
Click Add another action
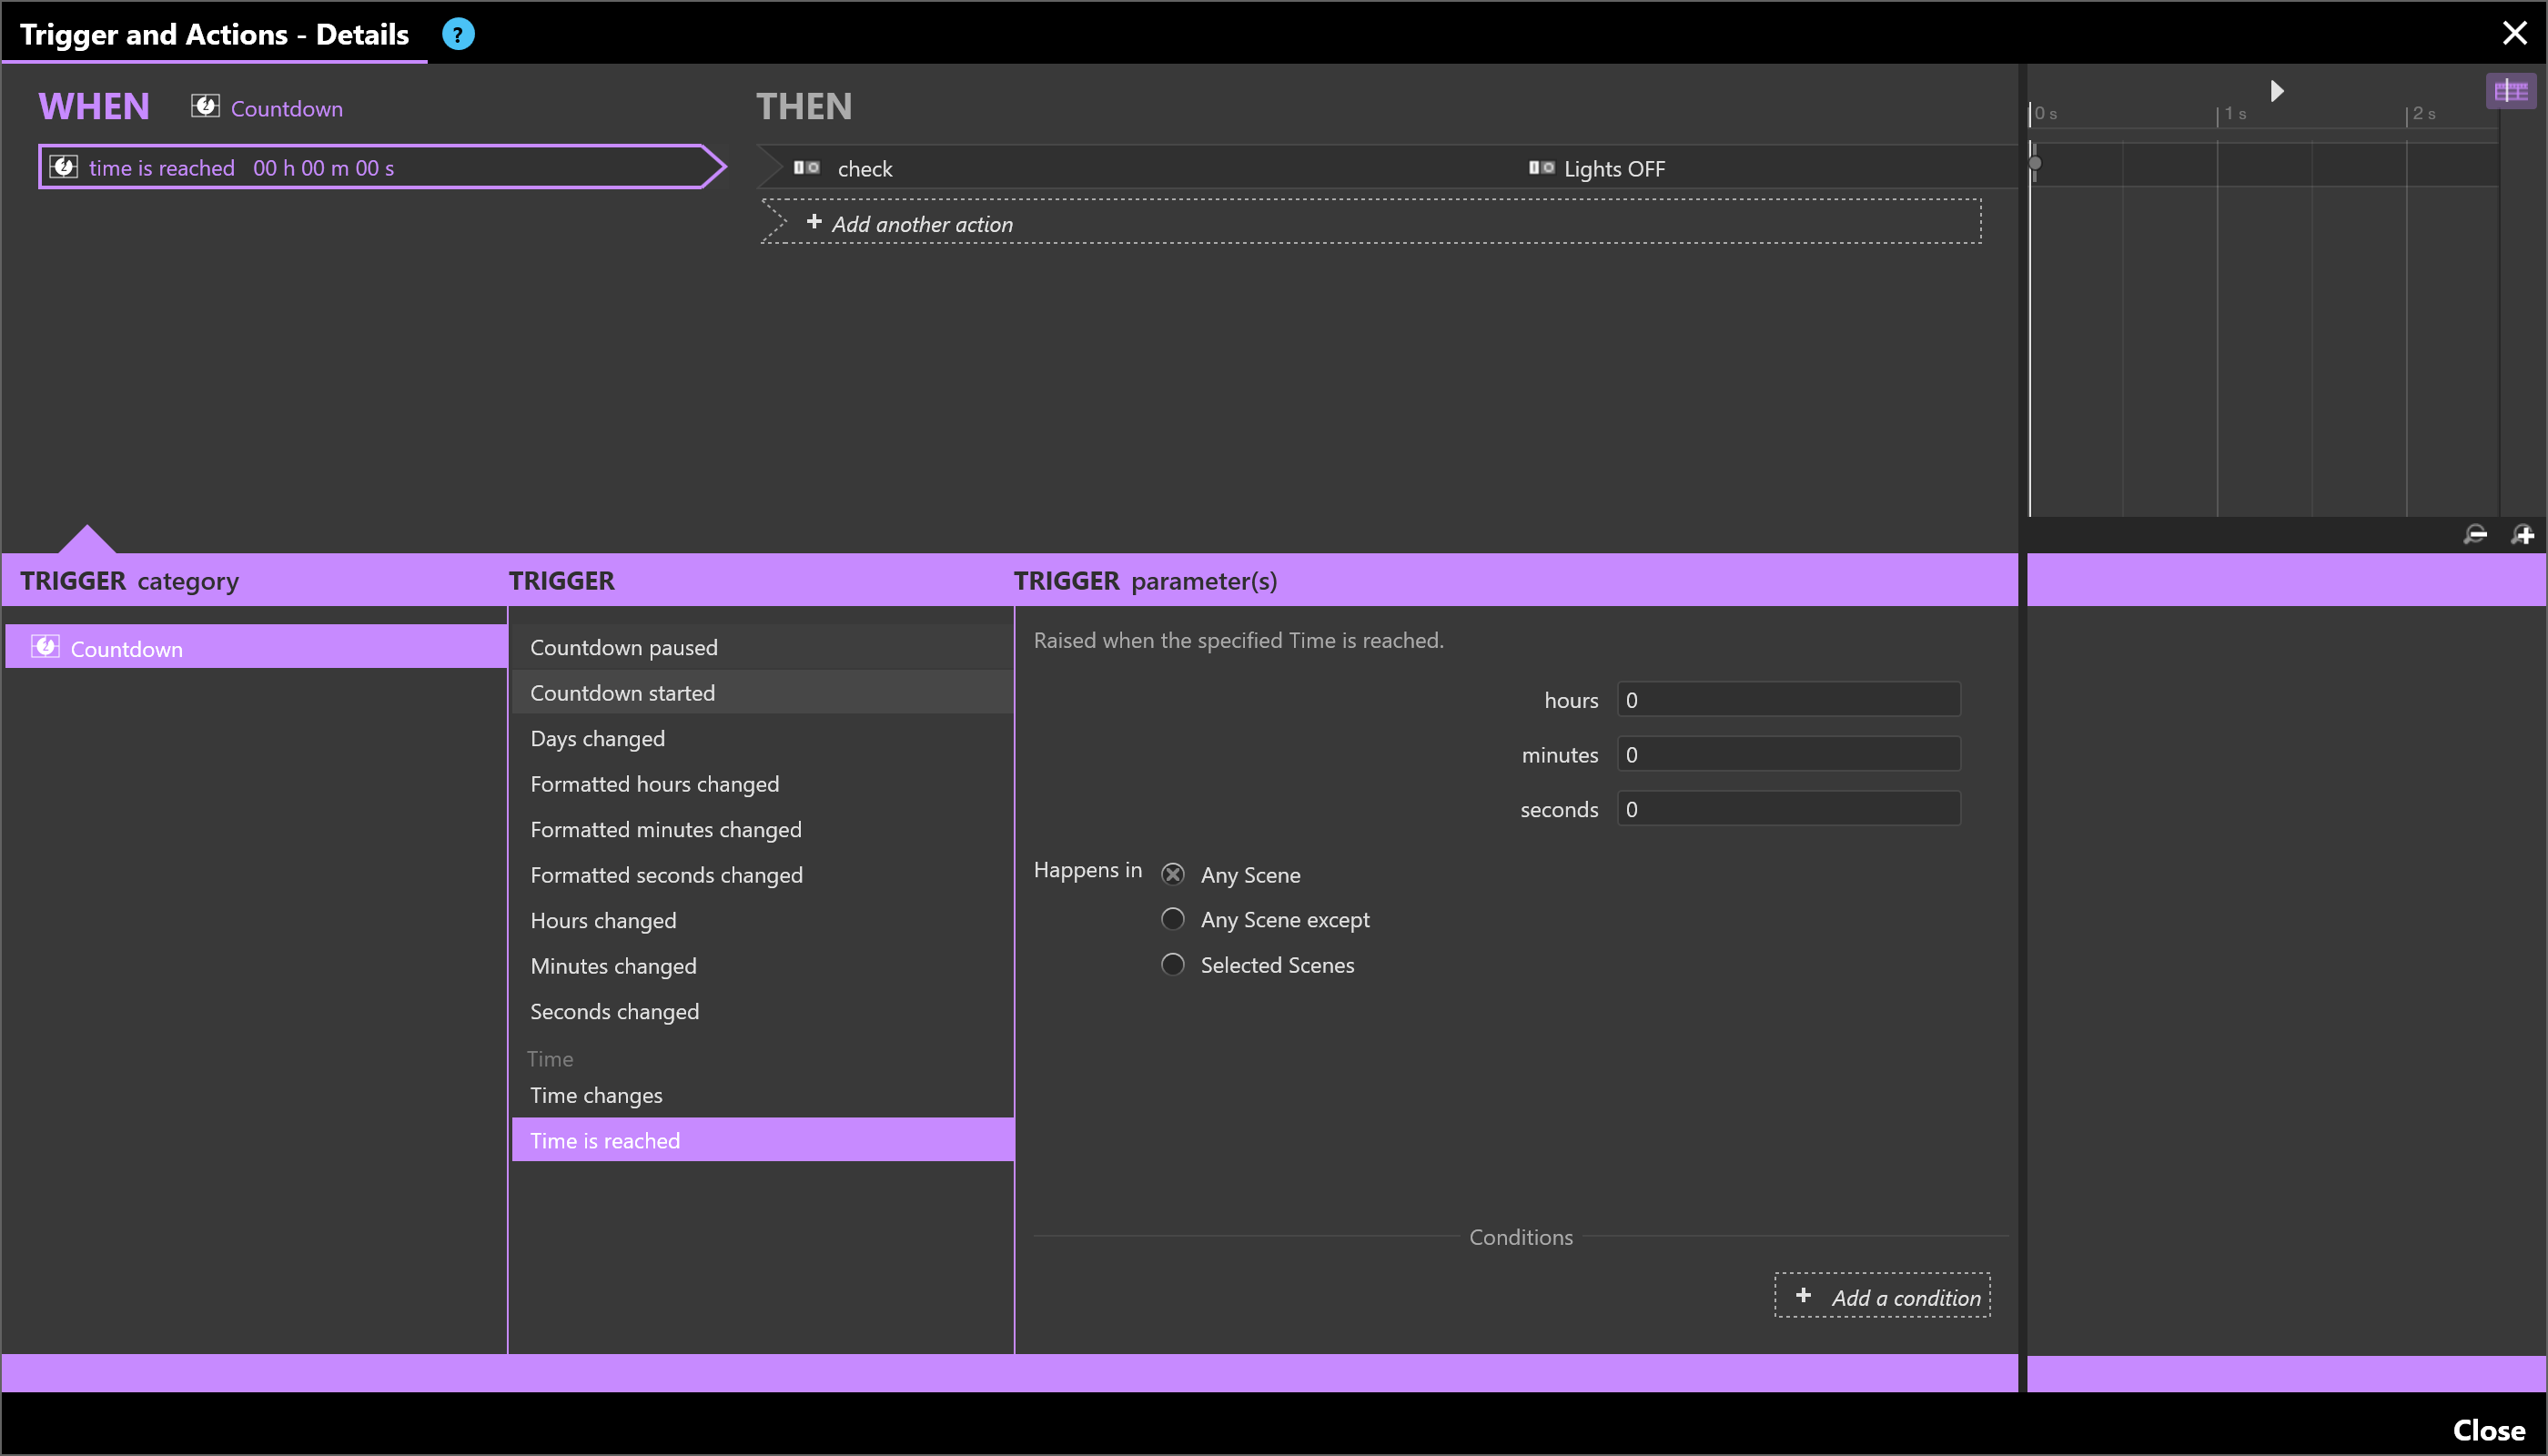[1370, 222]
